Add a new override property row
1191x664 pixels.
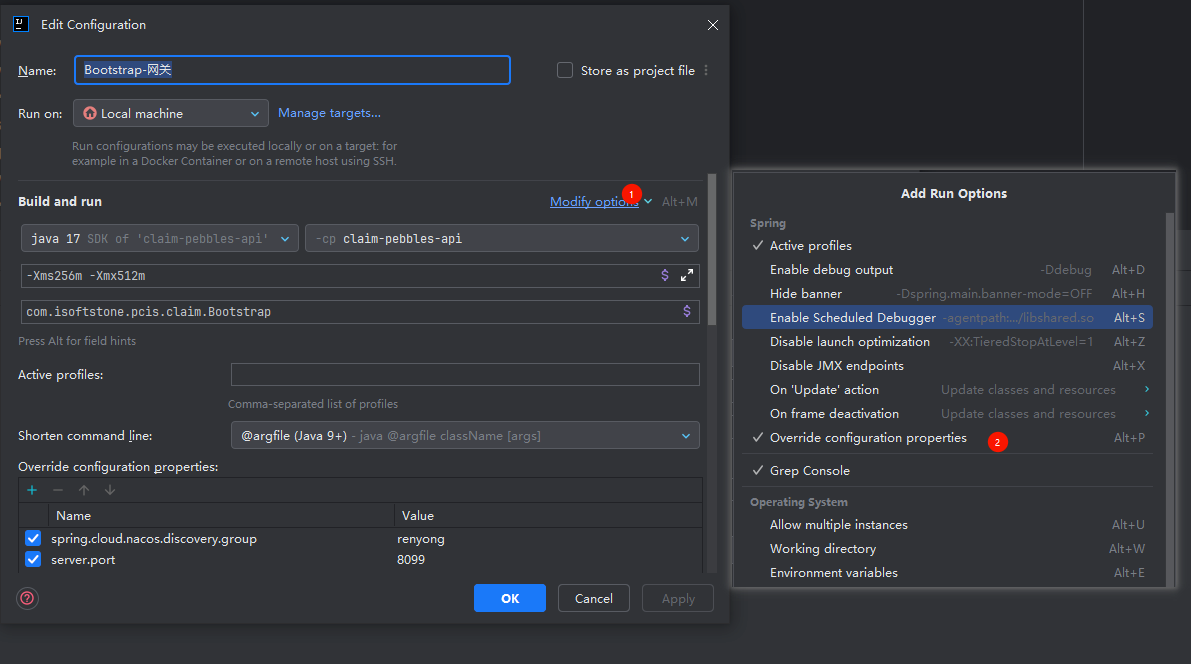(x=32, y=490)
